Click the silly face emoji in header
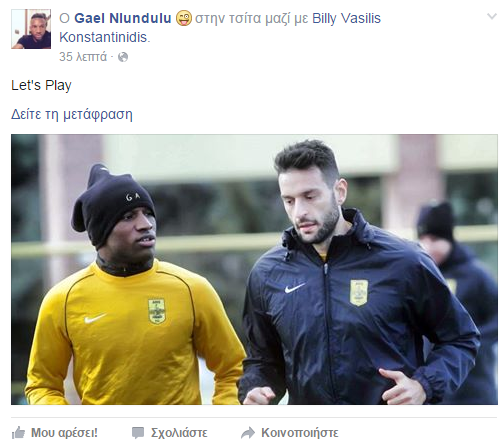Viewport: 504px width, 446px height. pyautogui.click(x=183, y=18)
